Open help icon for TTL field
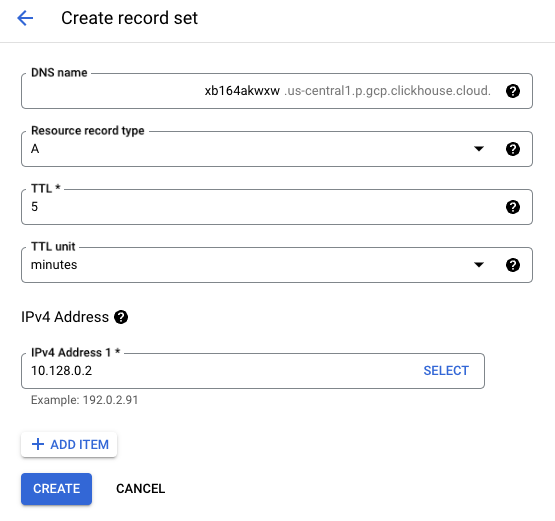The height and width of the screenshot is (521, 555). coord(513,207)
